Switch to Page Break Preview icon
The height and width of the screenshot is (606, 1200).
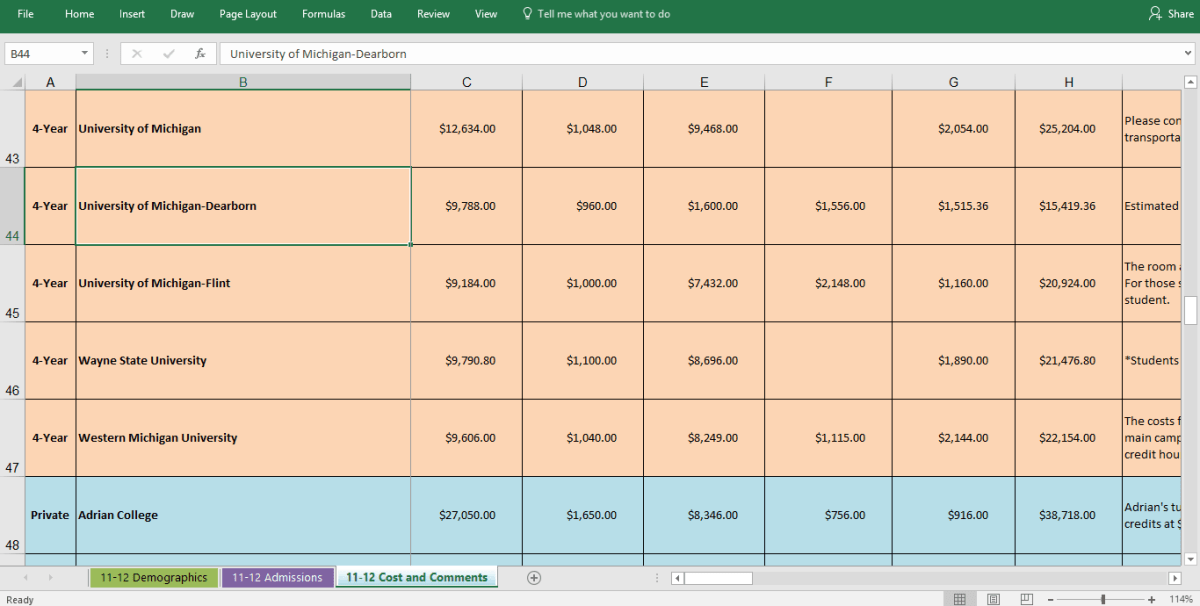point(1026,599)
